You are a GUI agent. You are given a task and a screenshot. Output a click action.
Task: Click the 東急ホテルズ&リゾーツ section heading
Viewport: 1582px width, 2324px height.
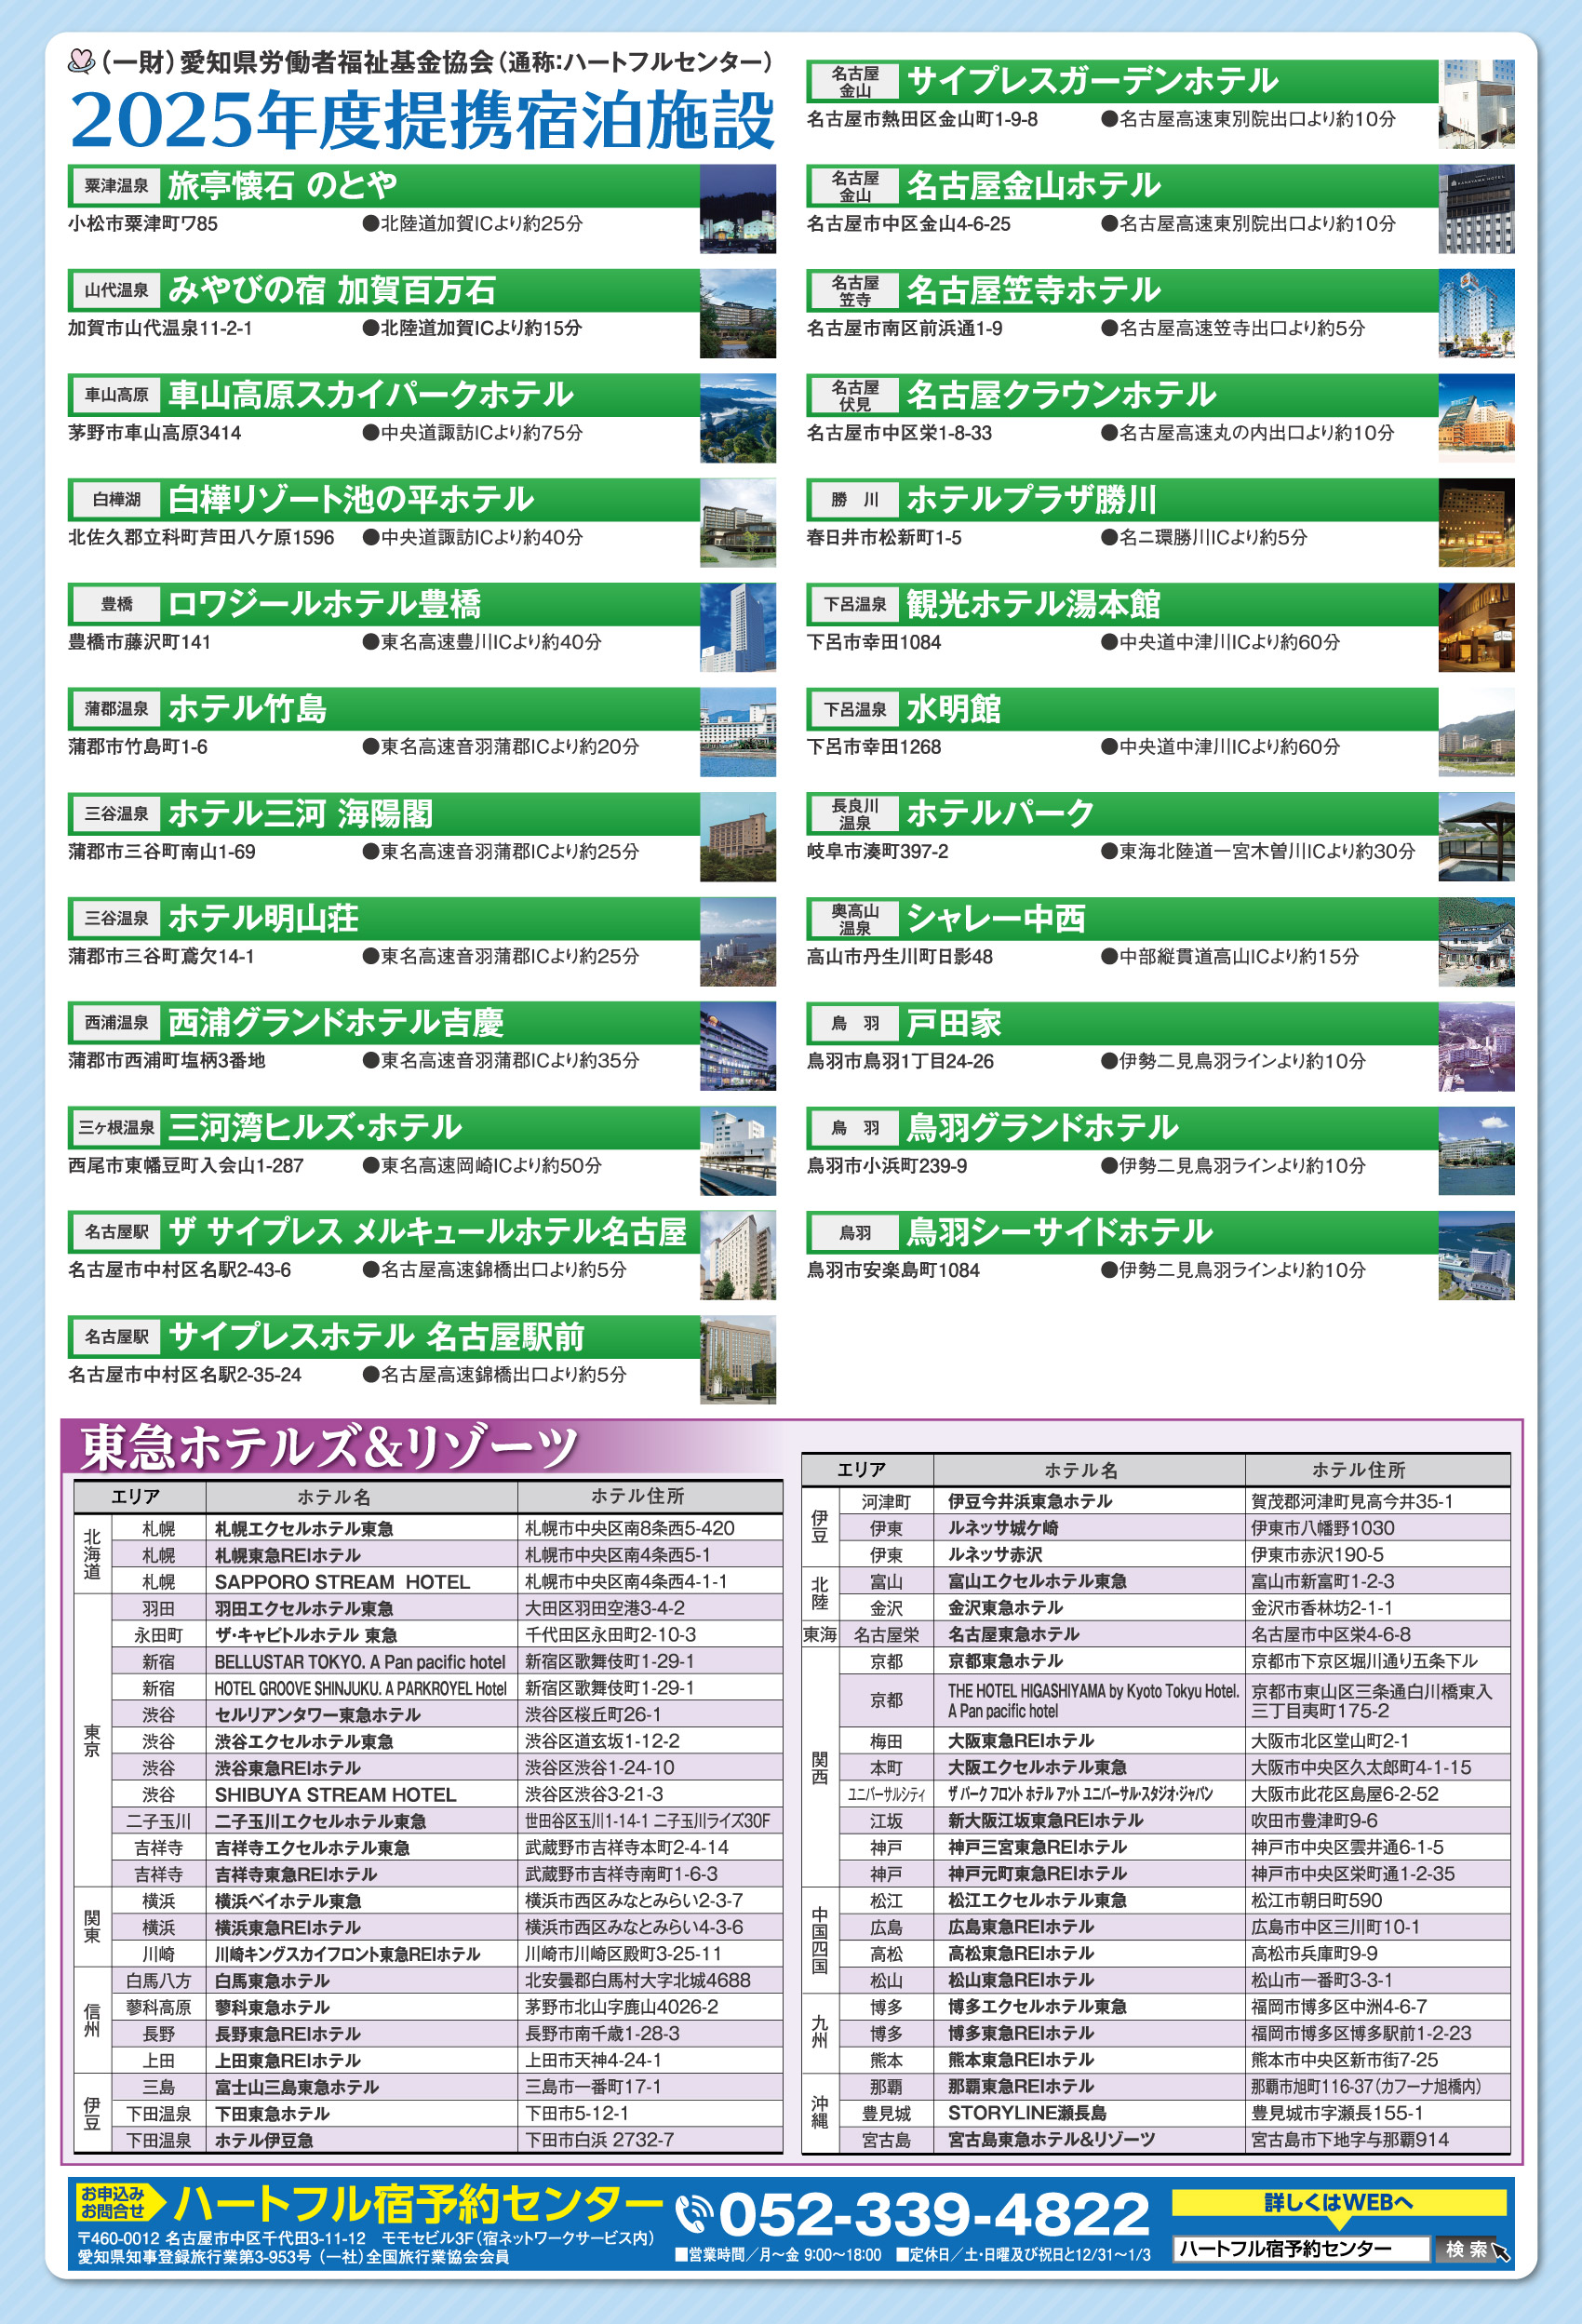coord(329,1447)
